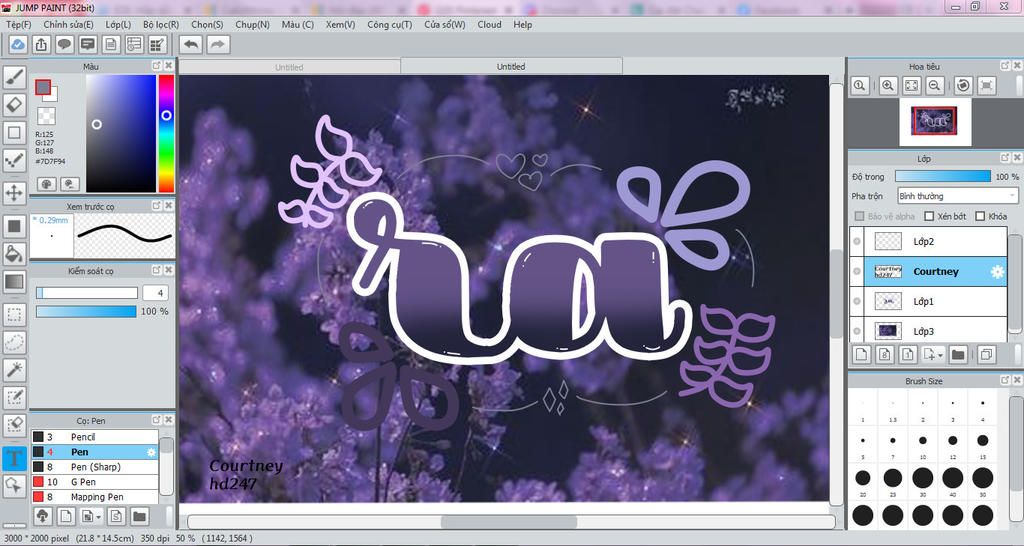Select the Lasso selection tool
Screen dimensions: 1024x546
click(x=14, y=342)
